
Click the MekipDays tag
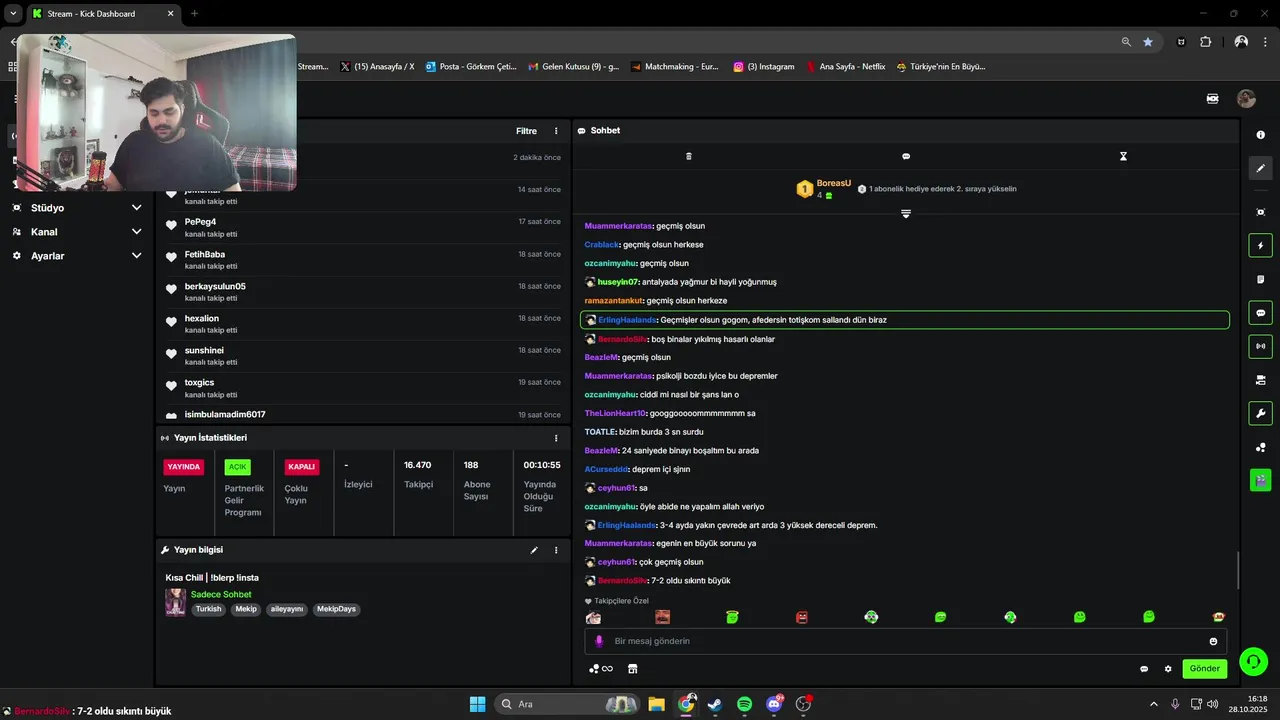336,609
